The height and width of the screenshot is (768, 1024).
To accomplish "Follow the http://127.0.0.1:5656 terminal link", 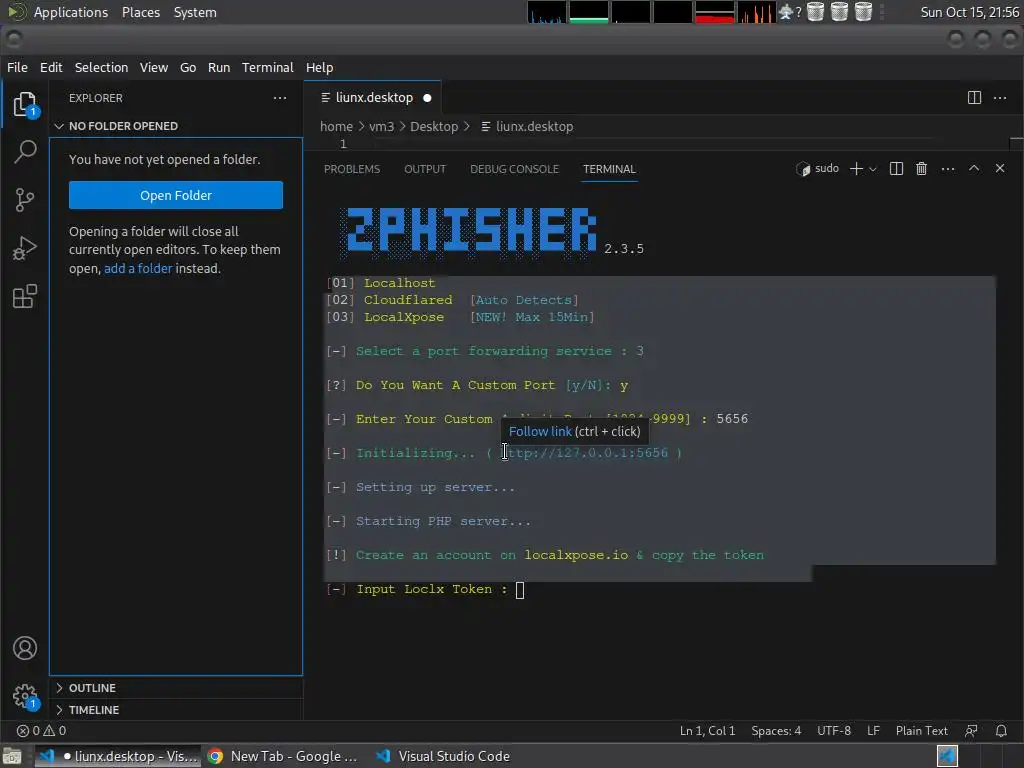I will point(584,453).
